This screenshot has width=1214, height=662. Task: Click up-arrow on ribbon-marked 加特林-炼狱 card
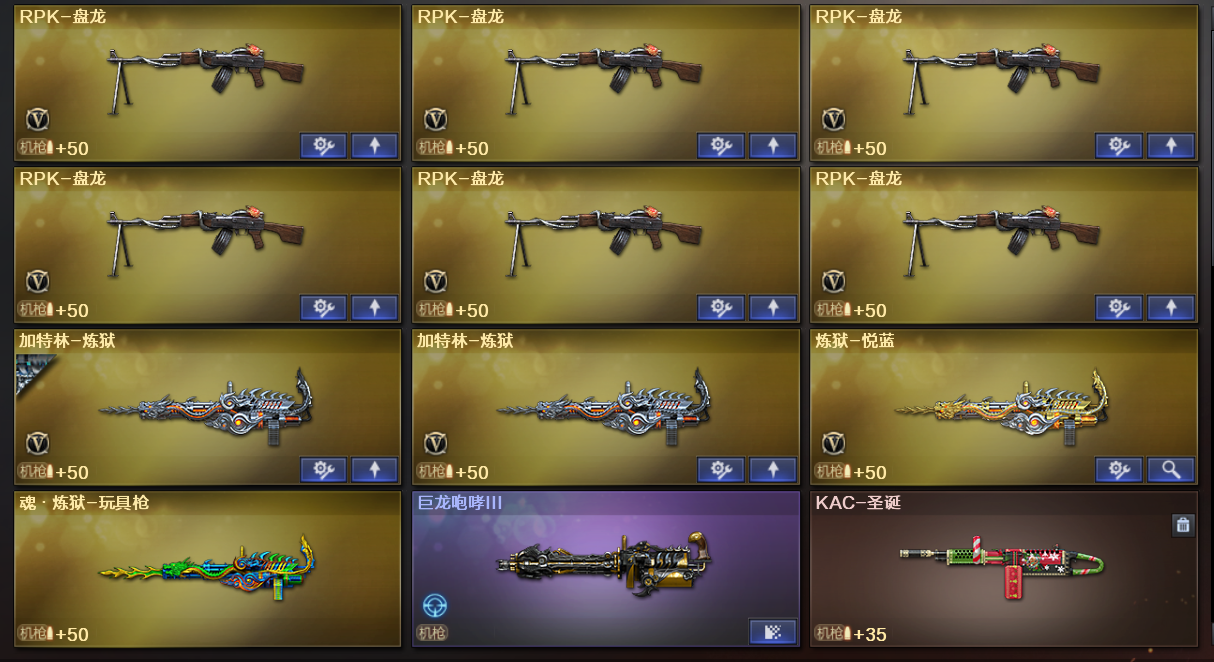point(374,469)
